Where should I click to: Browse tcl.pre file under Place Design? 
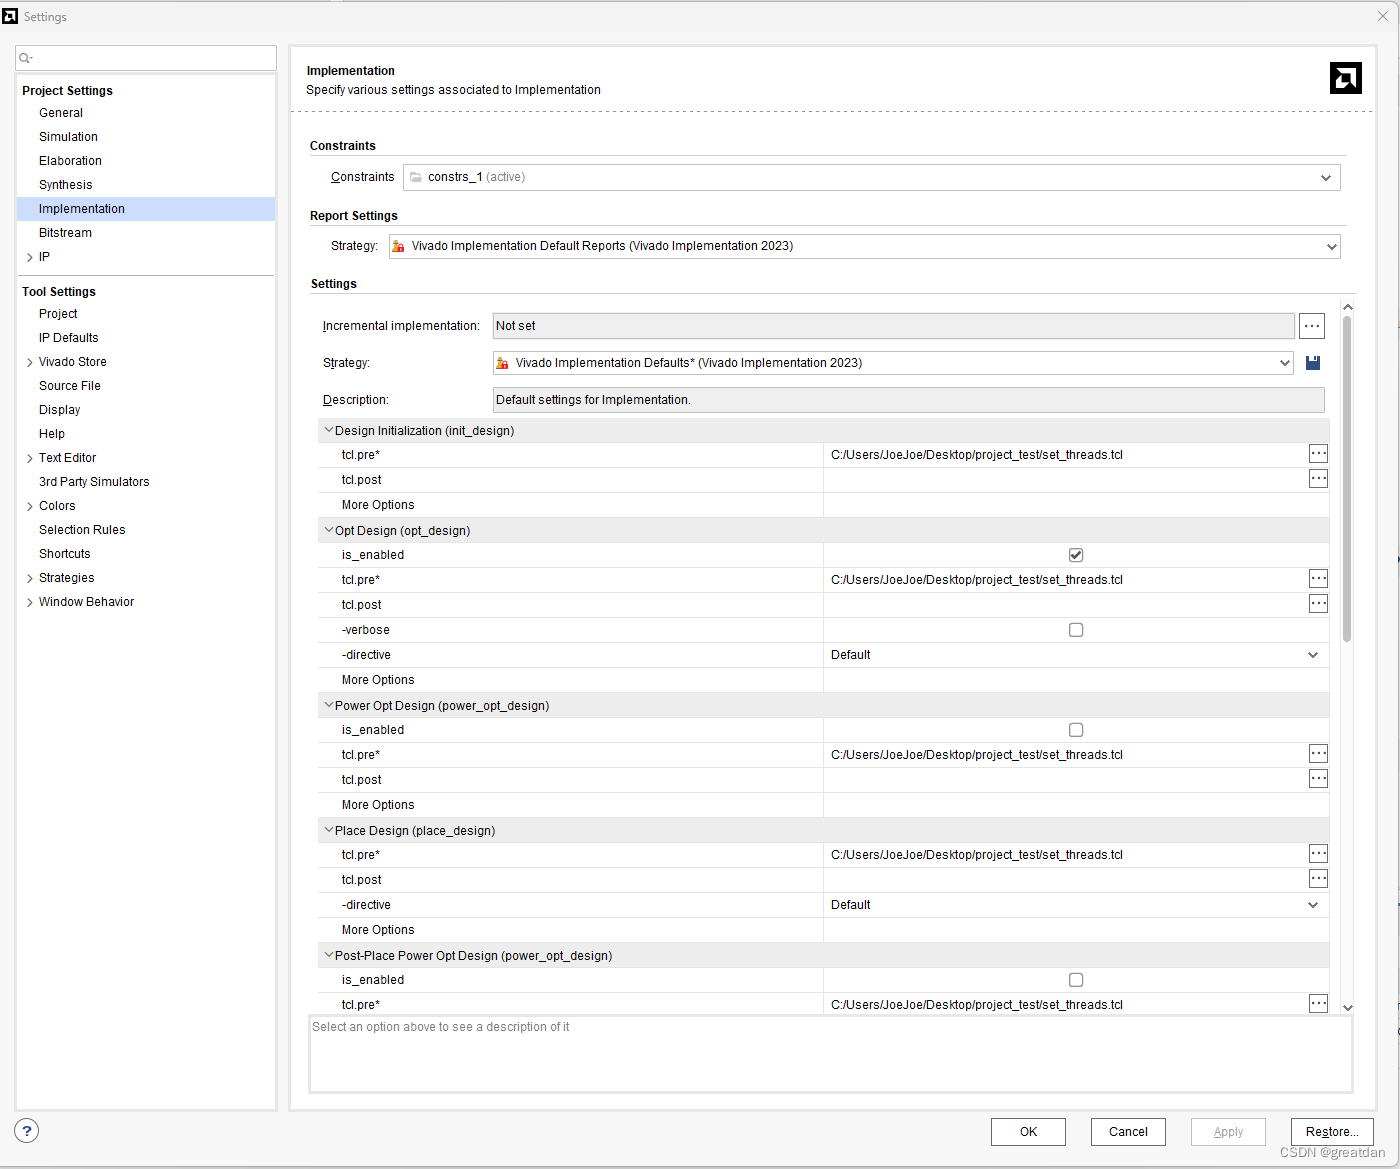point(1318,854)
